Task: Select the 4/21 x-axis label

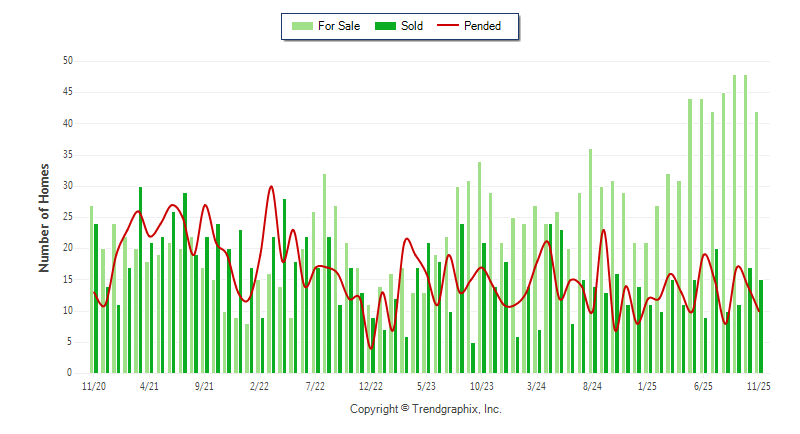Action: [149, 385]
